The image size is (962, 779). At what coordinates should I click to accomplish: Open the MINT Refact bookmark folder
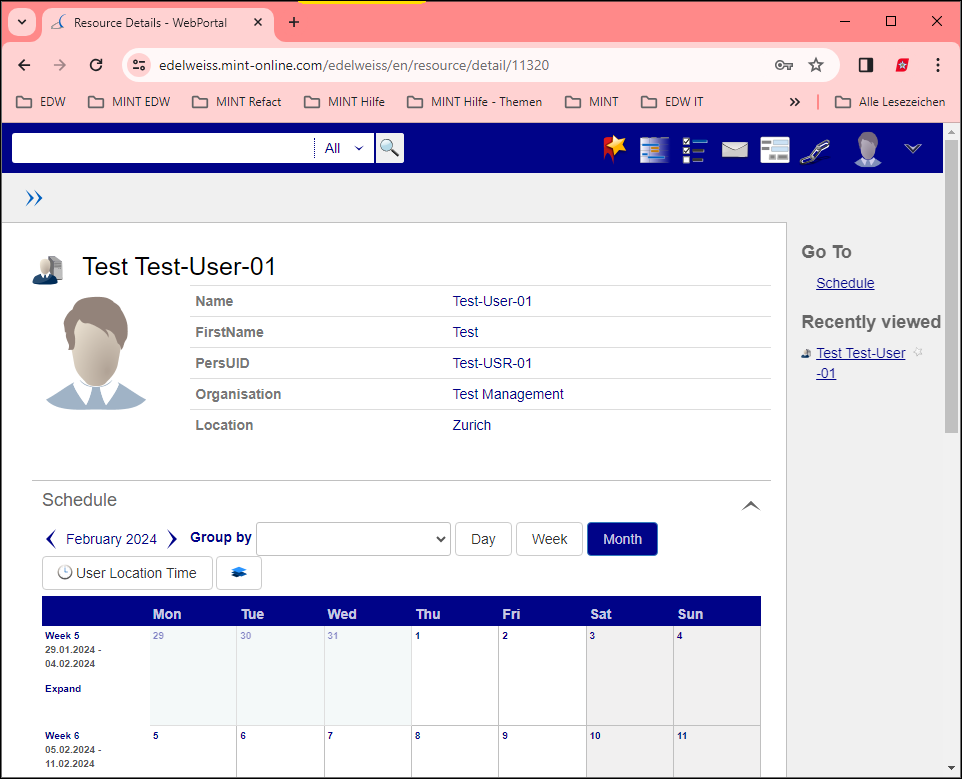click(x=236, y=102)
